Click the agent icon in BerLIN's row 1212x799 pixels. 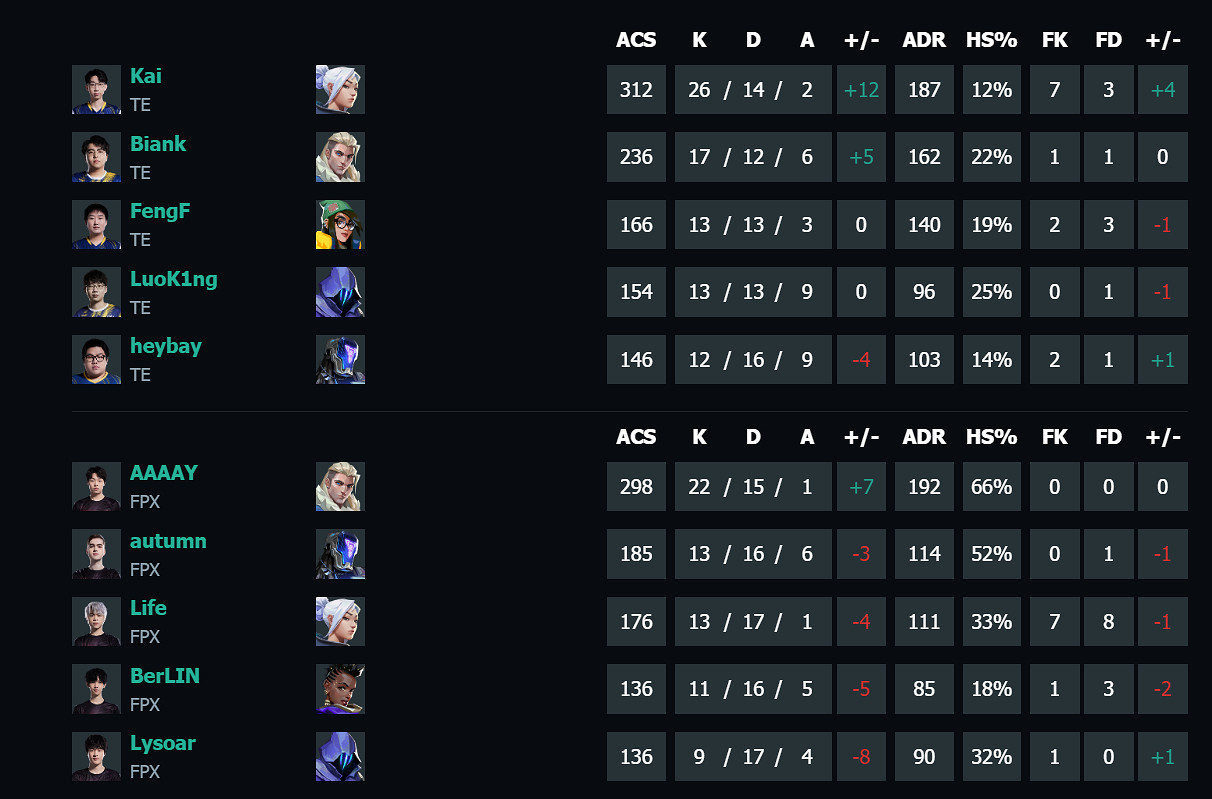(x=340, y=689)
